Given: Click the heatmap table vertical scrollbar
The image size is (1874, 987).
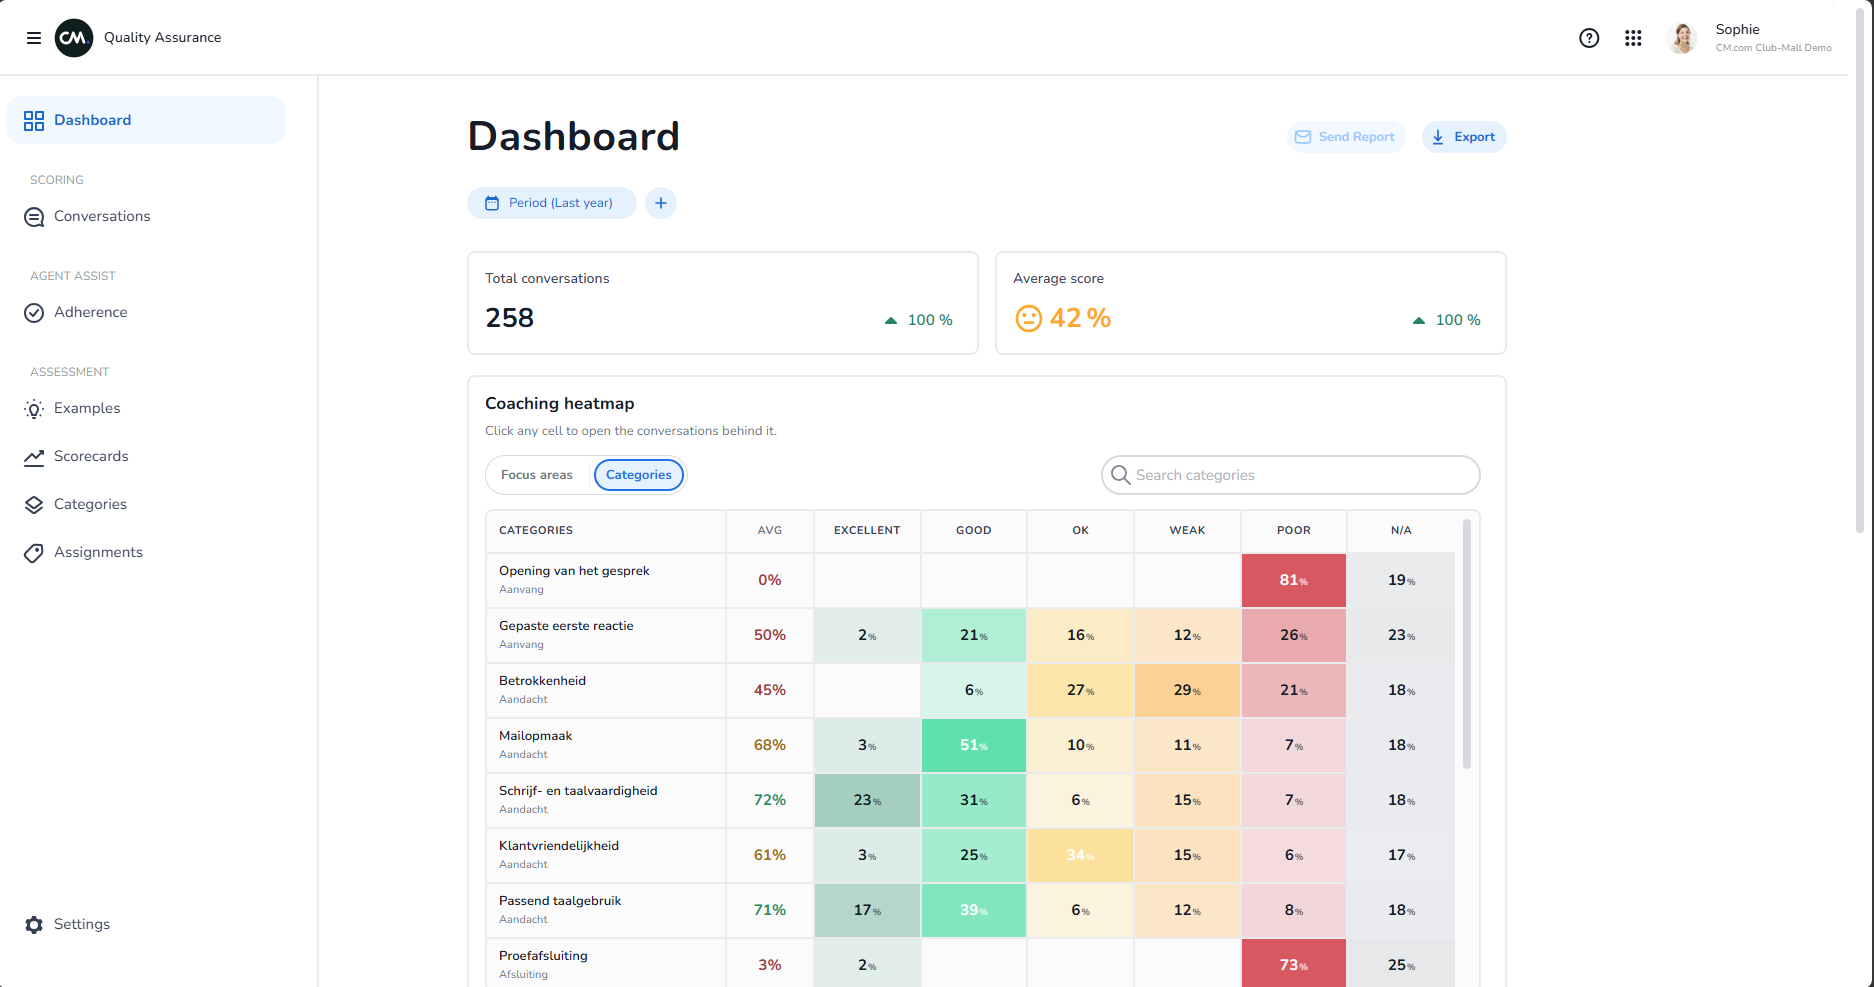Looking at the screenshot, I should pyautogui.click(x=1467, y=644).
